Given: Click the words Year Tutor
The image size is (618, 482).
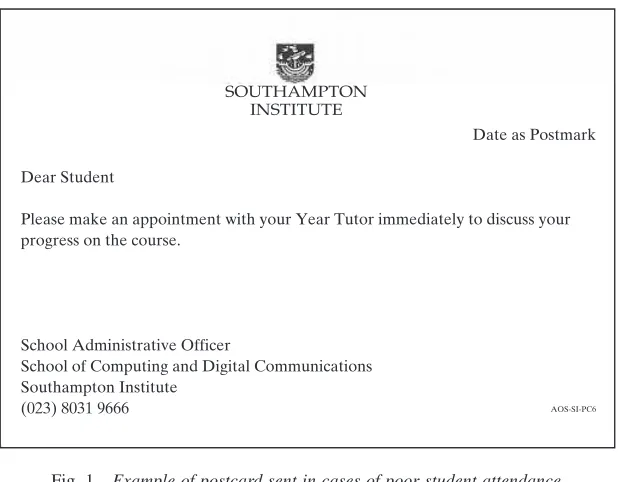Looking at the screenshot, I should [335, 219].
